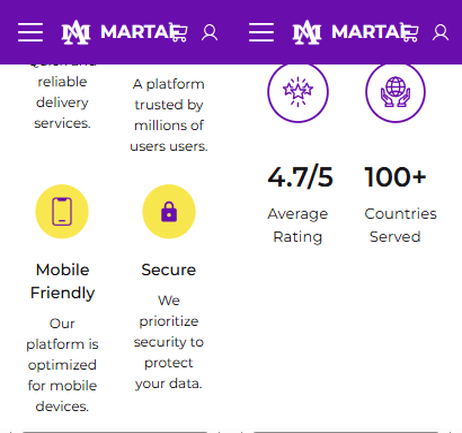Screen dimensions: 462x433
Task: Click the left Marta logo emblem
Action: pos(76,32)
